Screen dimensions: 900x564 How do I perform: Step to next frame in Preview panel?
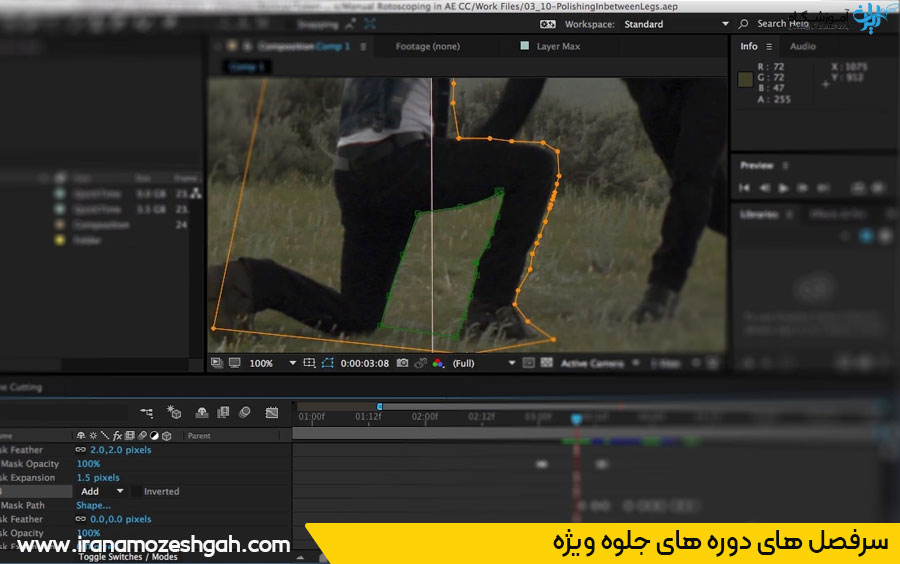point(802,188)
